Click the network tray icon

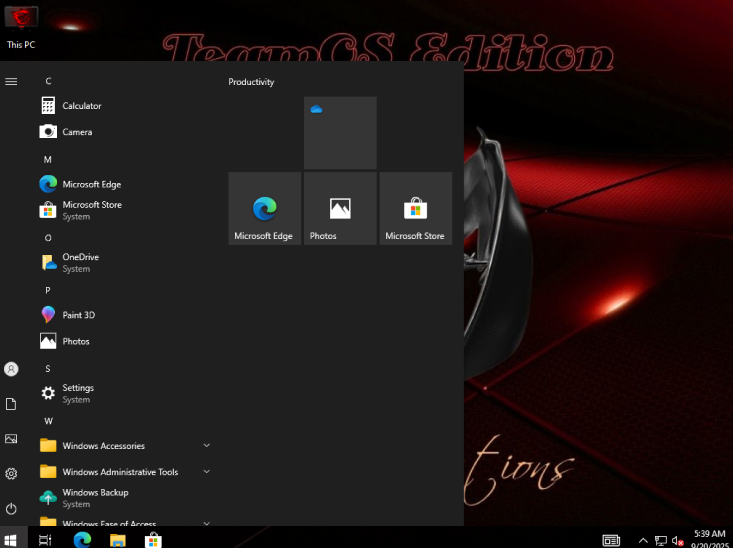click(x=661, y=541)
